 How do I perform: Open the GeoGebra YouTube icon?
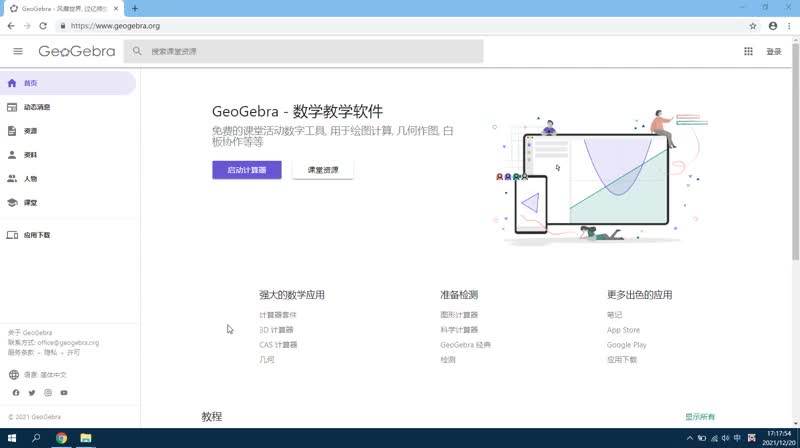coord(64,393)
